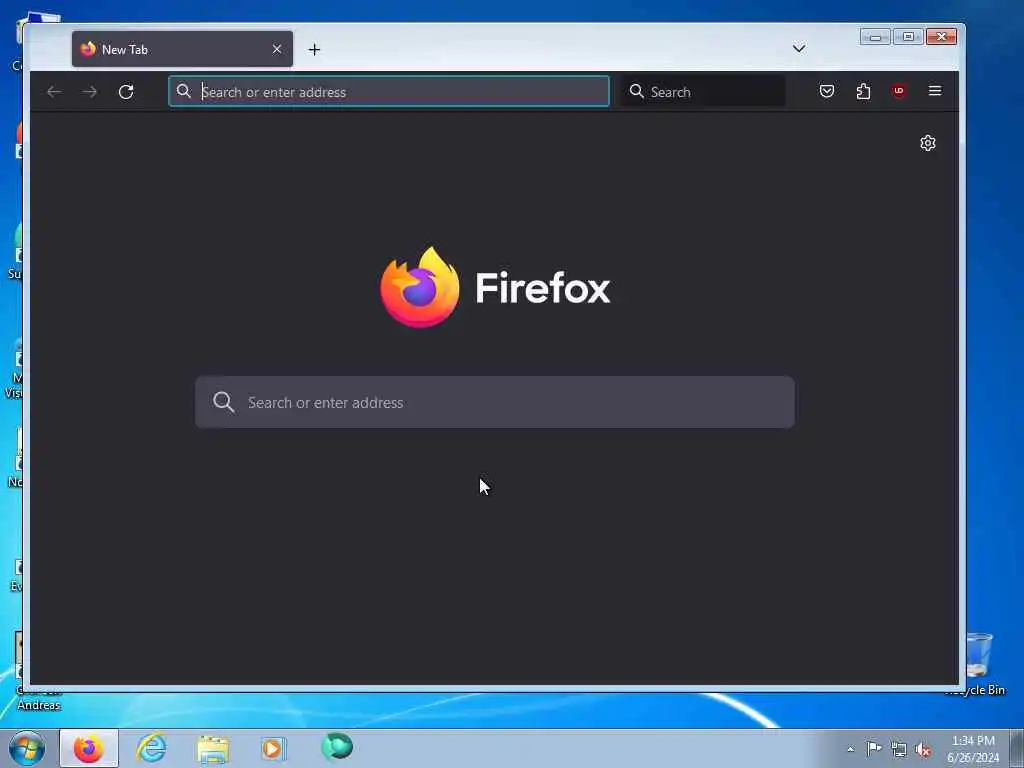1024x768 pixels.
Task: Open the Firefox hamburger application menu
Action: tap(935, 91)
